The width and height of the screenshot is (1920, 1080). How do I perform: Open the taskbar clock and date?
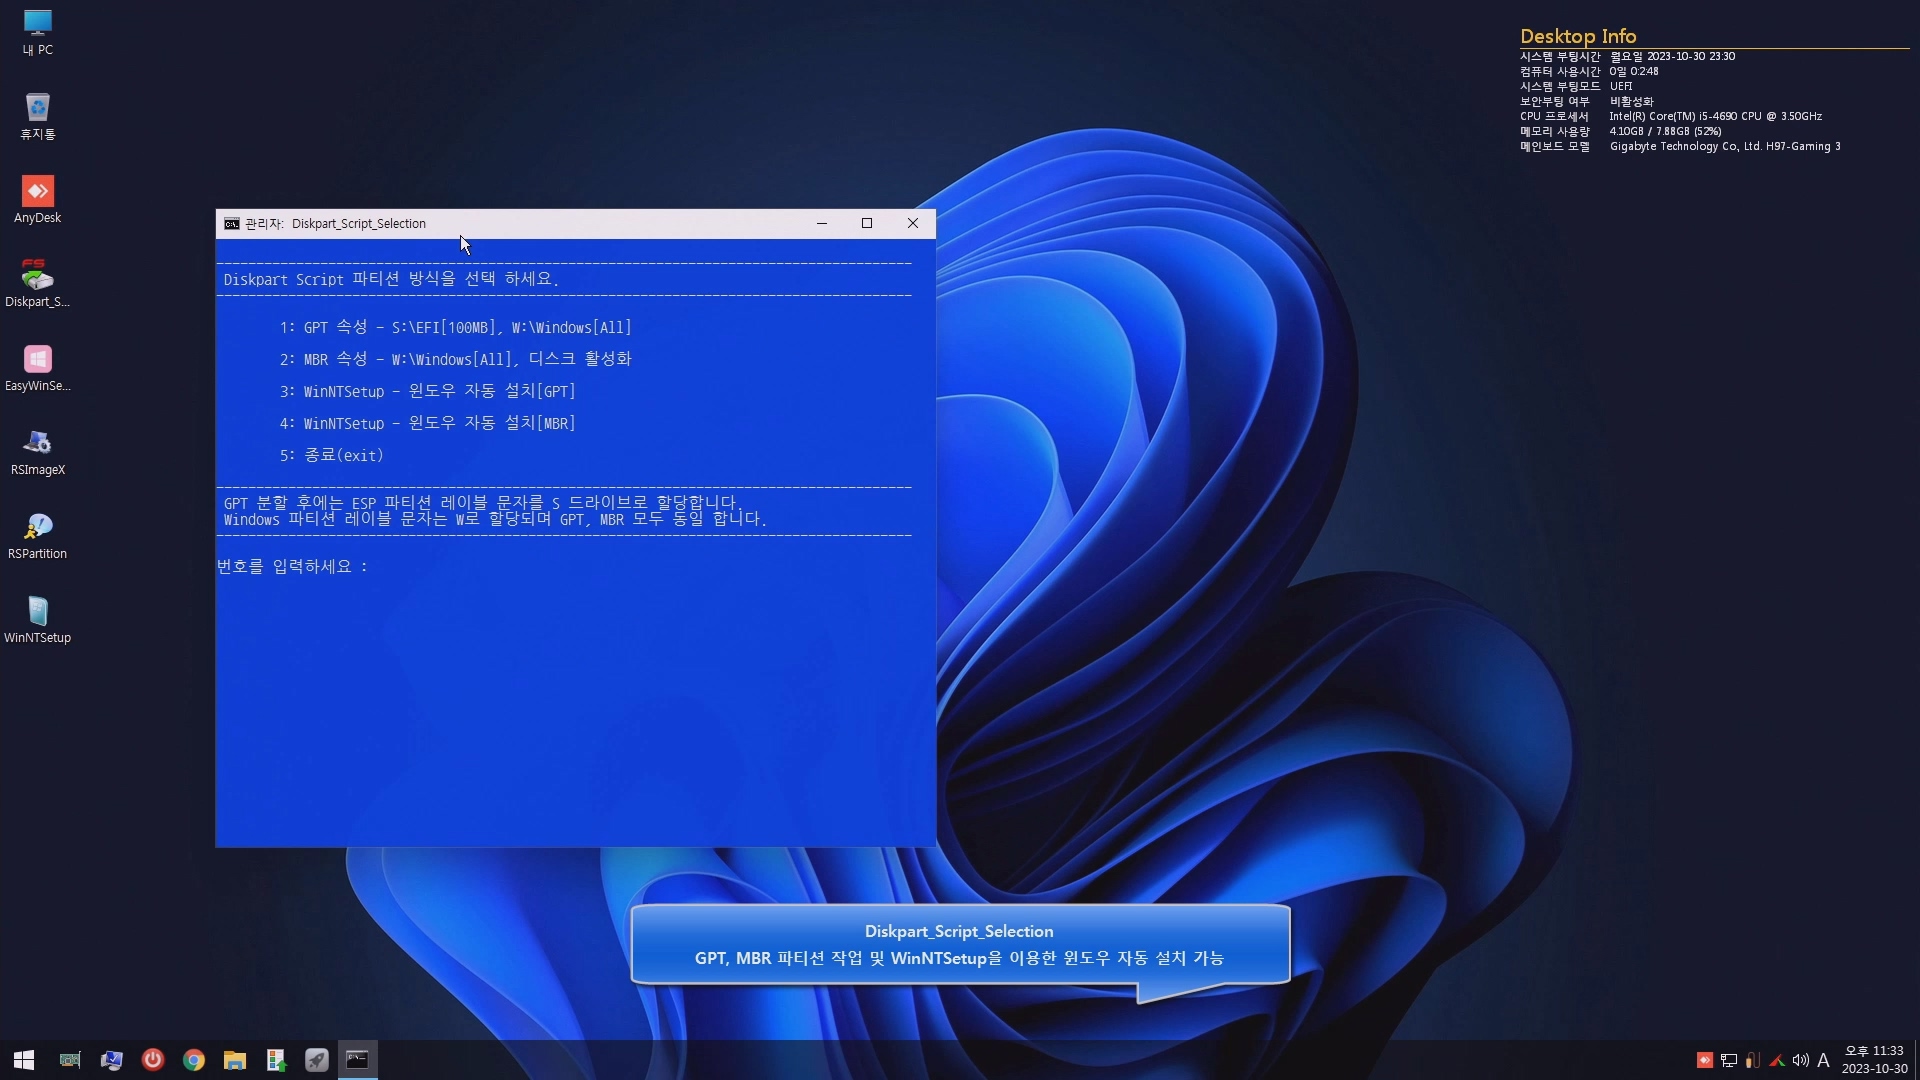(1874, 1060)
